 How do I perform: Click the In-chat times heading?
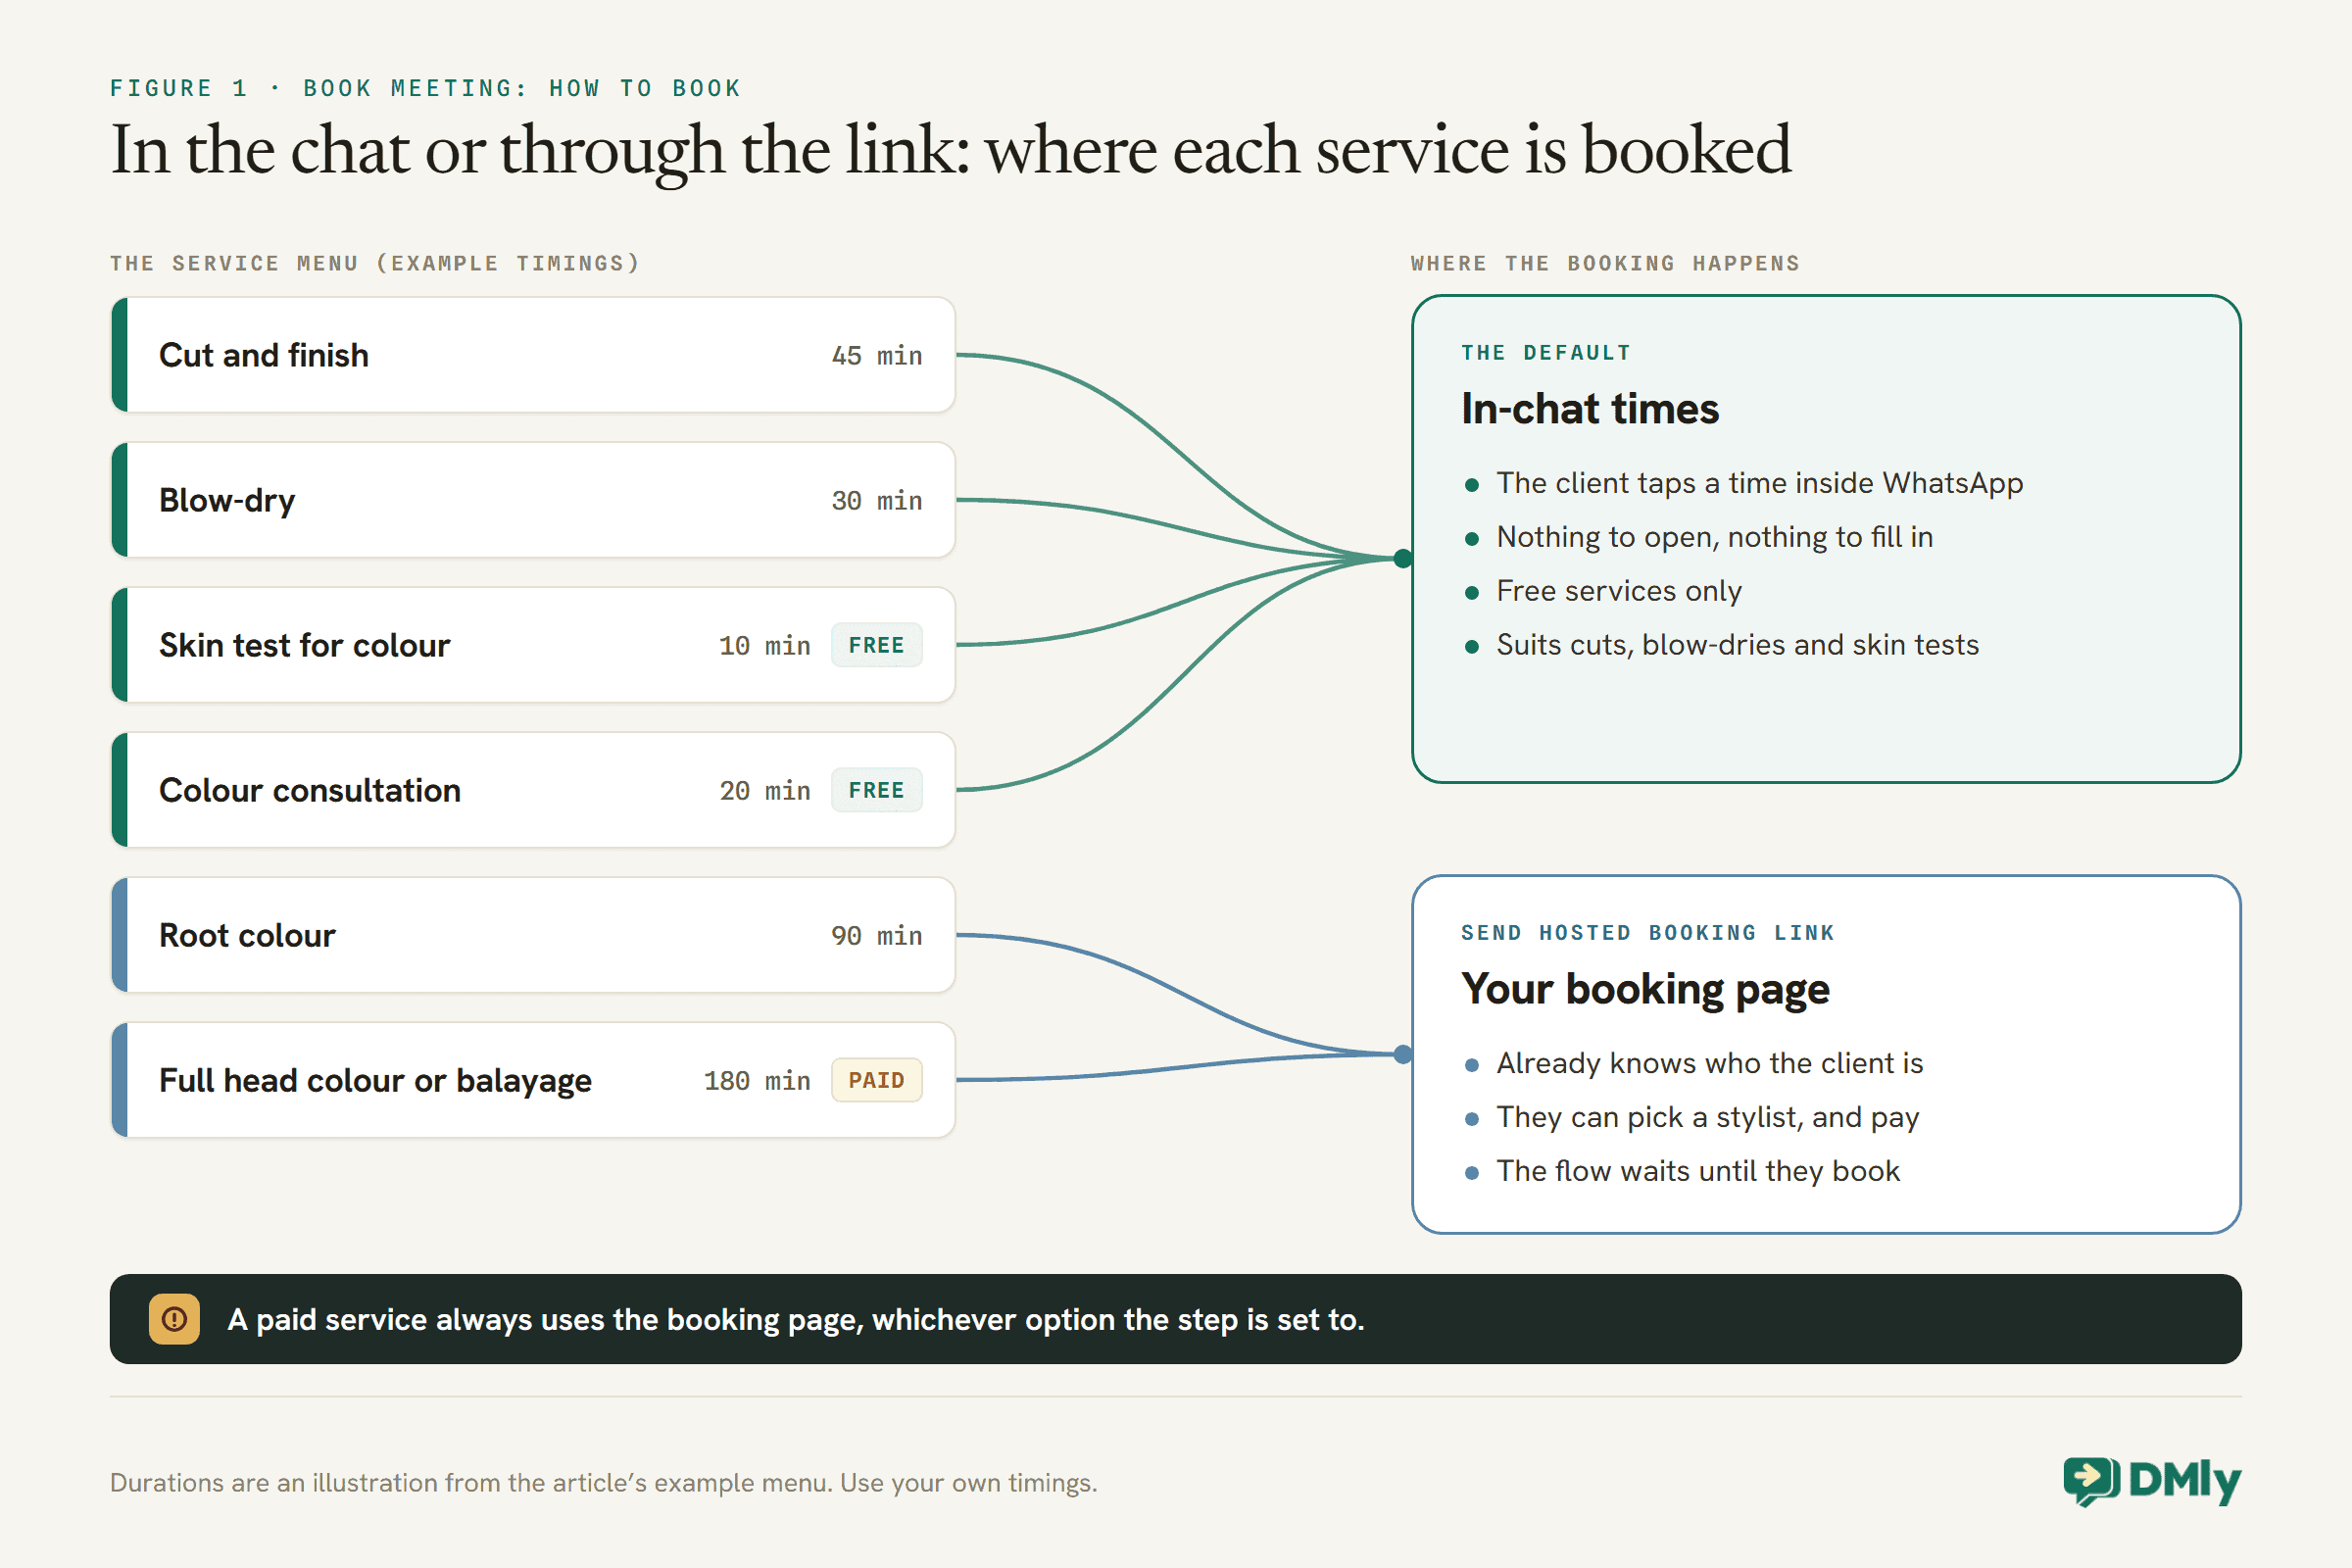click(1590, 409)
